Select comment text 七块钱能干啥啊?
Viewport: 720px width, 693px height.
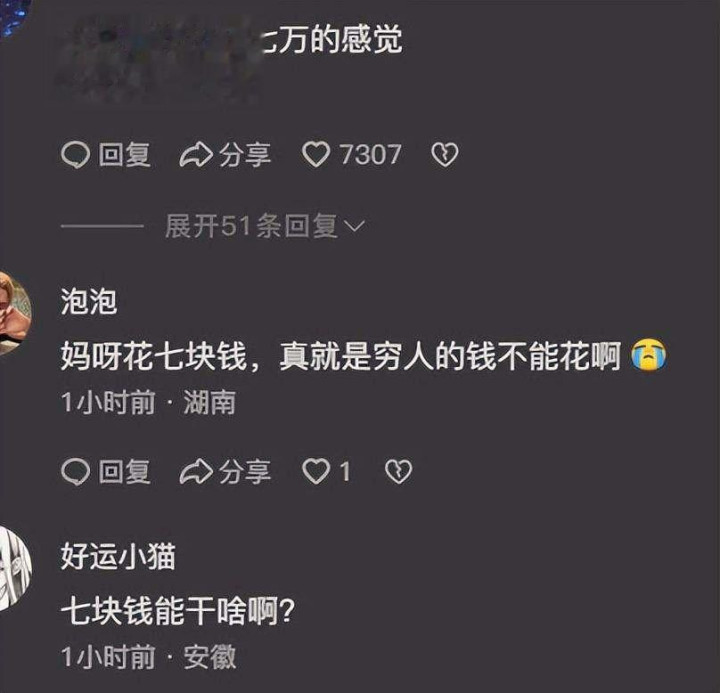177,611
